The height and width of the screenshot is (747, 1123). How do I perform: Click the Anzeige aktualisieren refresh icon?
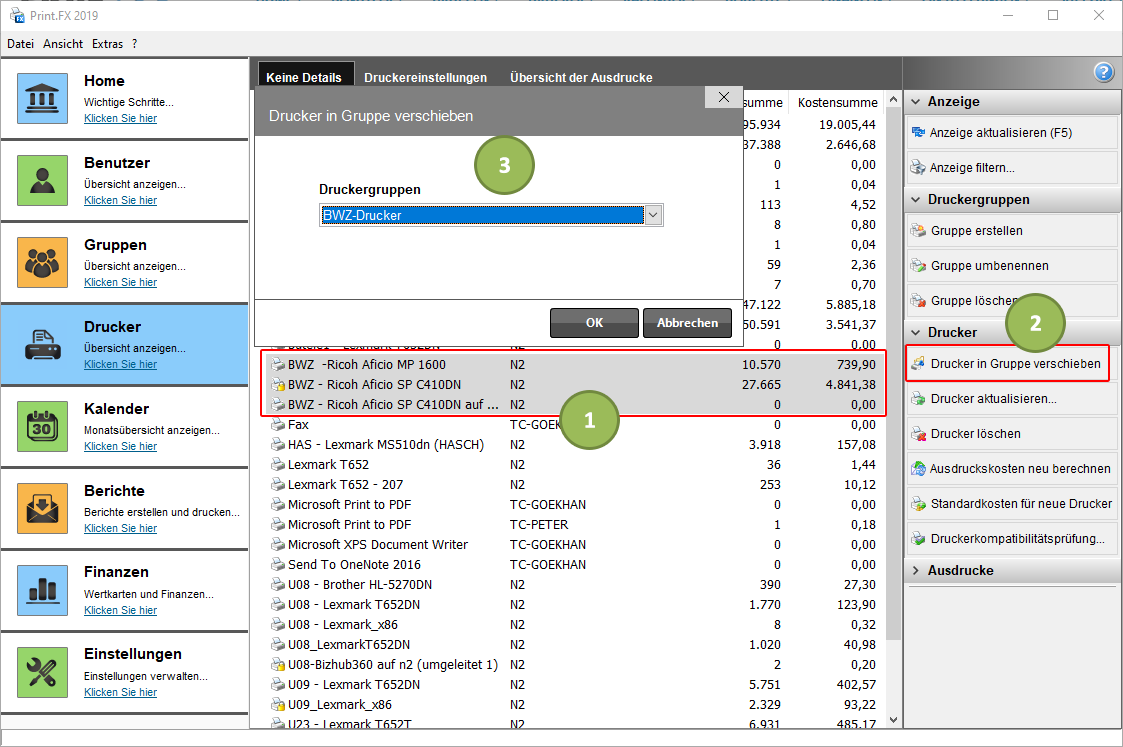918,132
